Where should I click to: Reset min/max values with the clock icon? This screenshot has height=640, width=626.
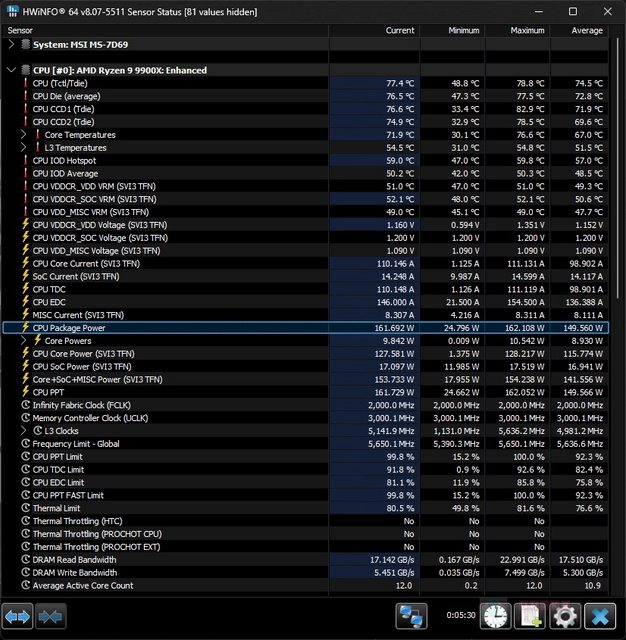(x=496, y=615)
